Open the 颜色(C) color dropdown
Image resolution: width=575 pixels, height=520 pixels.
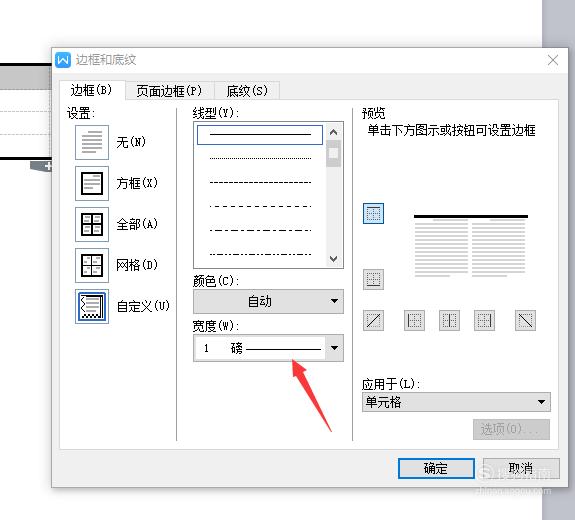(x=268, y=301)
